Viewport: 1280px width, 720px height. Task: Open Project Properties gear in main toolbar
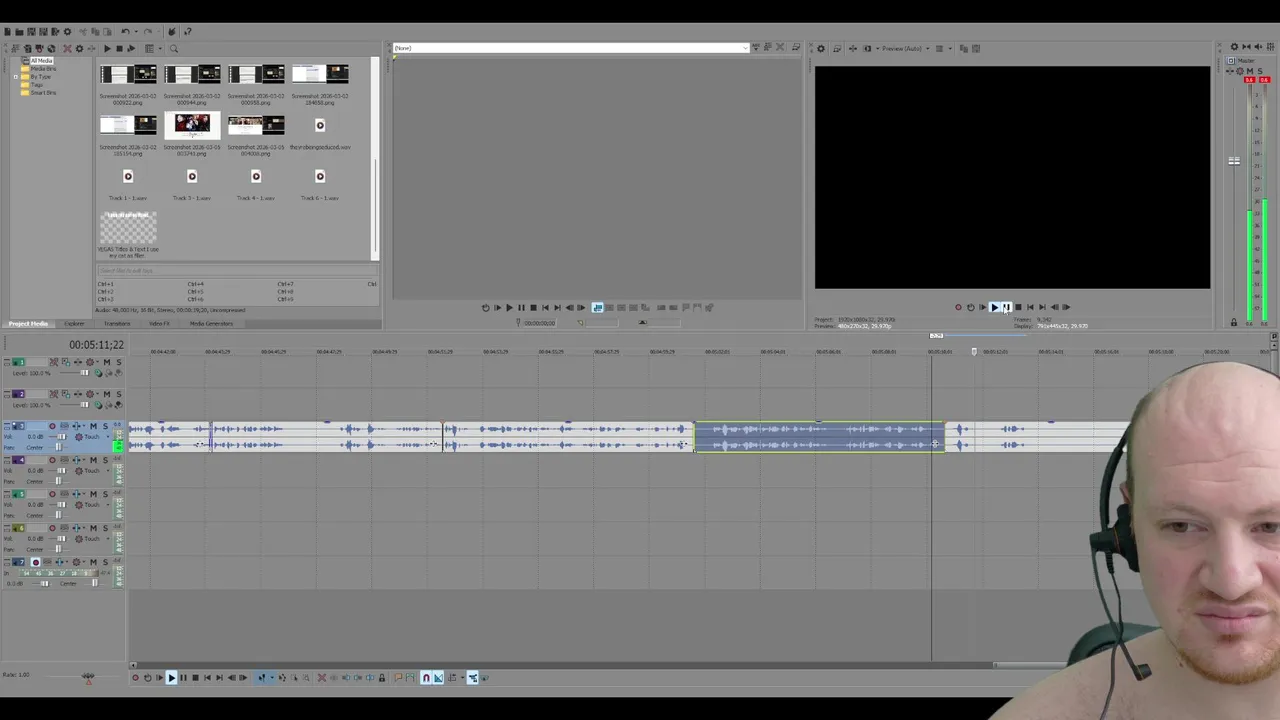pos(67,32)
